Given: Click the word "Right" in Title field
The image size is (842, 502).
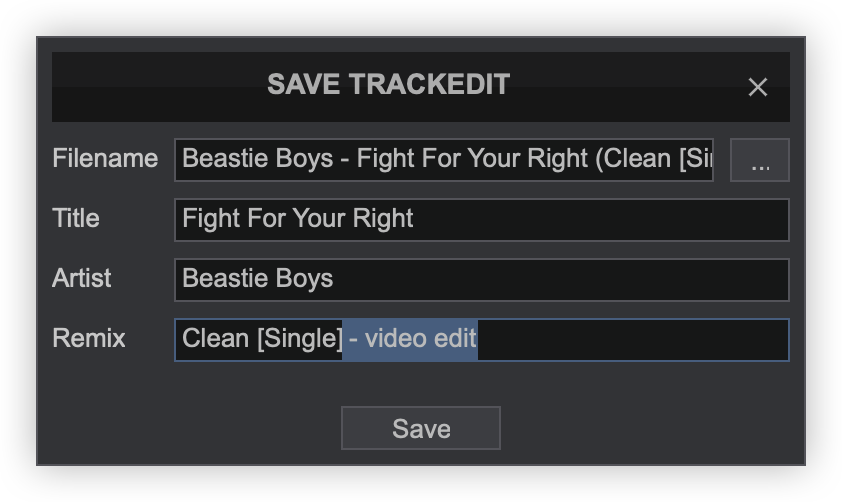Looking at the screenshot, I should (383, 219).
